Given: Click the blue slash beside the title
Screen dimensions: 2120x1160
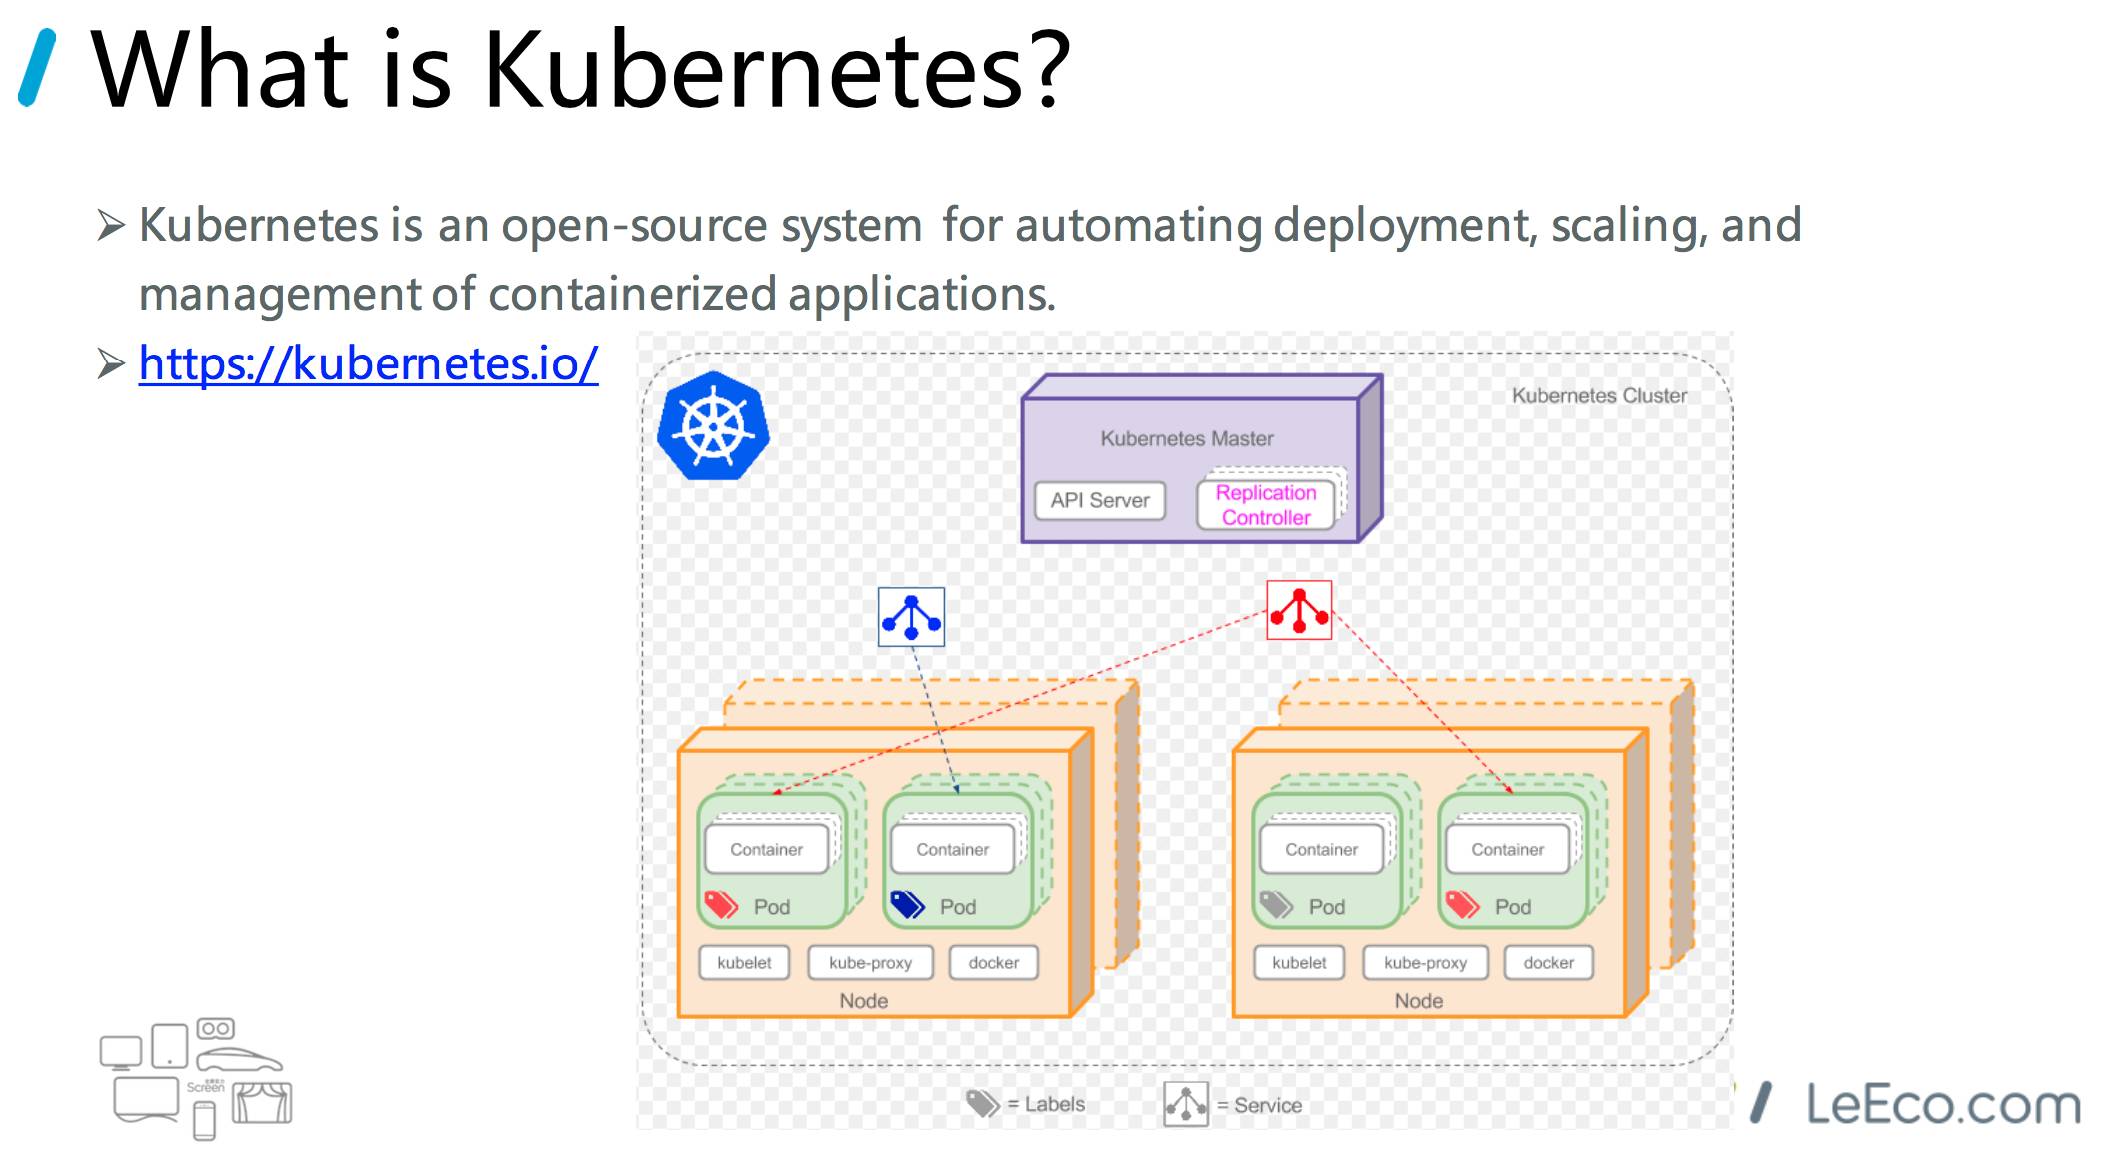Looking at the screenshot, I should coord(38,68).
